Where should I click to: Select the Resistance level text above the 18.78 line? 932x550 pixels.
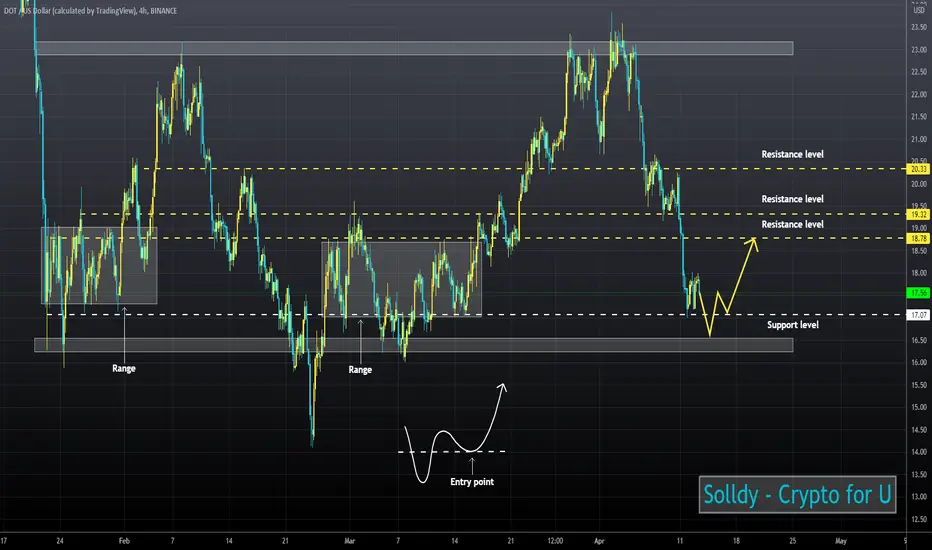click(792, 225)
